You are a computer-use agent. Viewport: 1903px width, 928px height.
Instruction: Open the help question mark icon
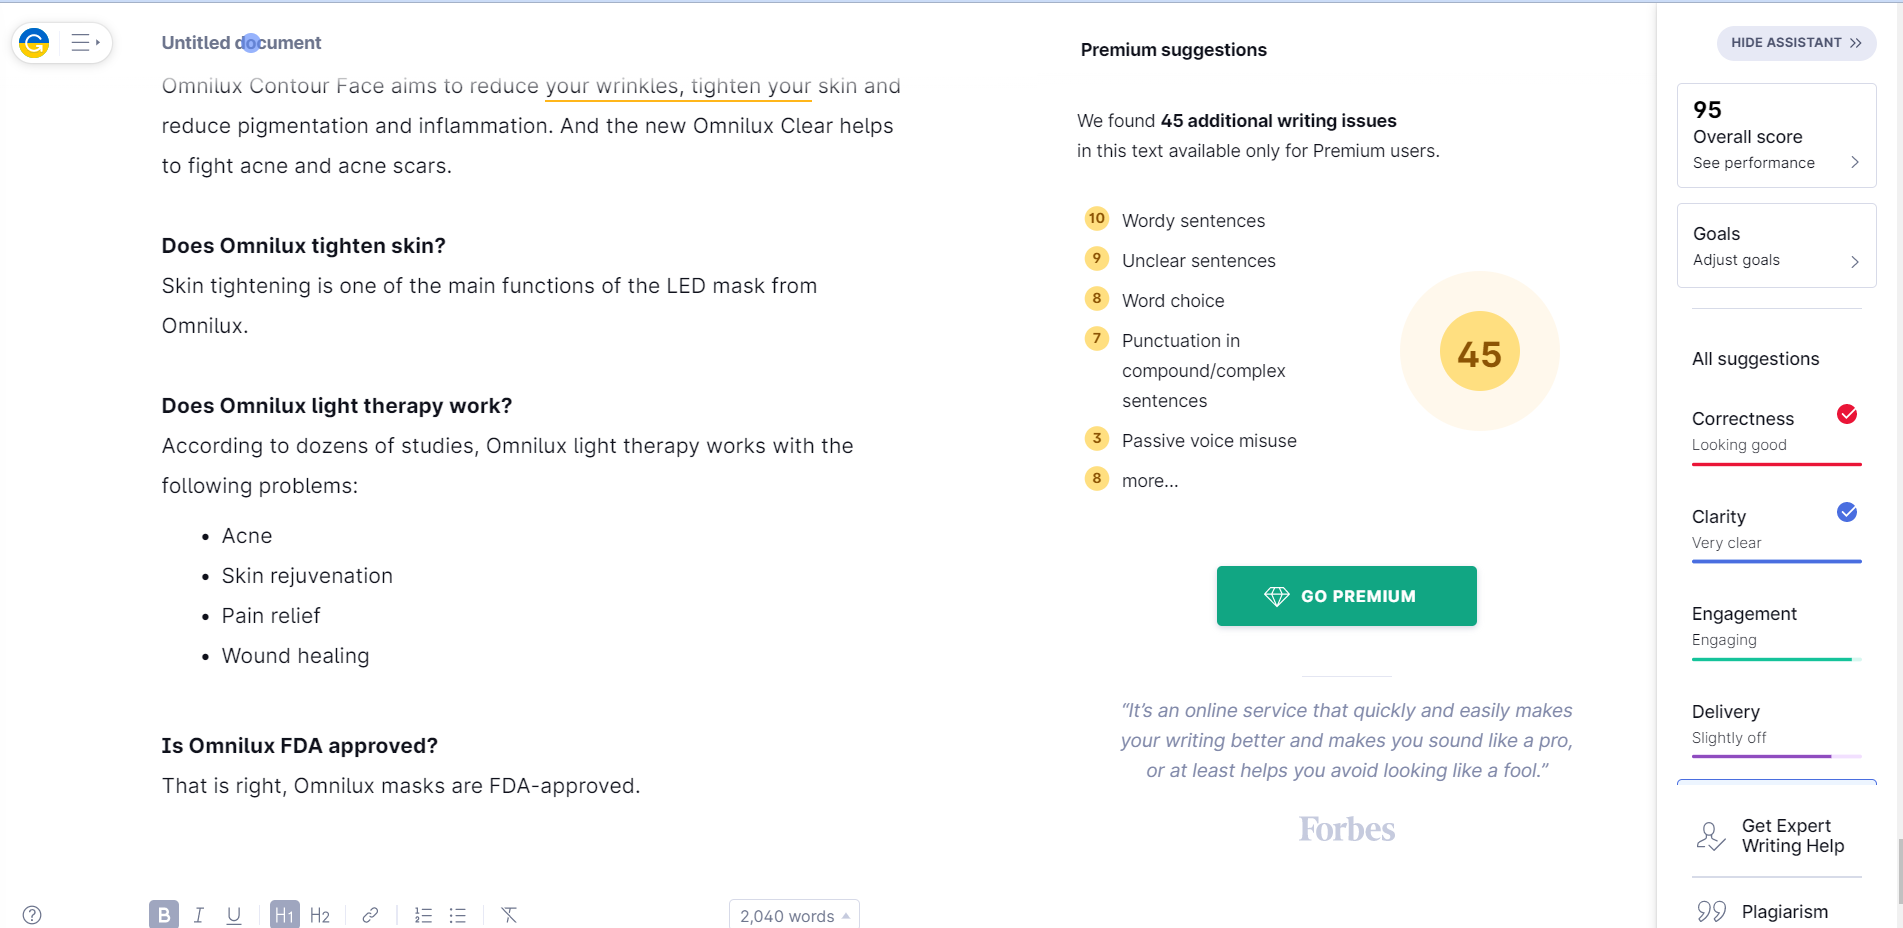pyautogui.click(x=32, y=915)
